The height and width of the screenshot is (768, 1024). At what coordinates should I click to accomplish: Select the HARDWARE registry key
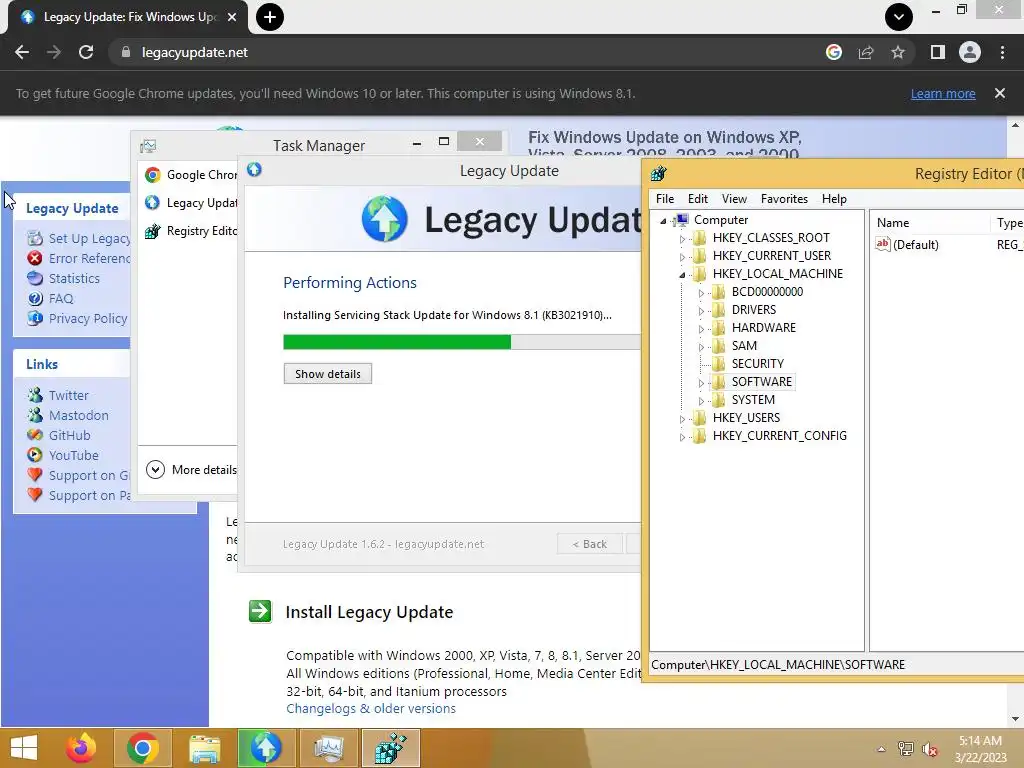763,327
